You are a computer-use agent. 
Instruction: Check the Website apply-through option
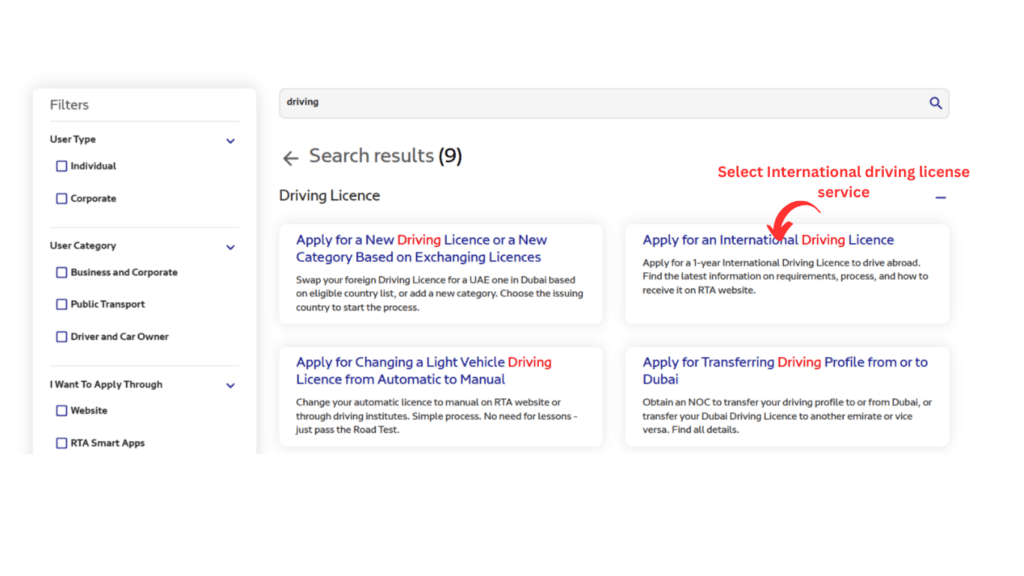pyautogui.click(x=61, y=410)
